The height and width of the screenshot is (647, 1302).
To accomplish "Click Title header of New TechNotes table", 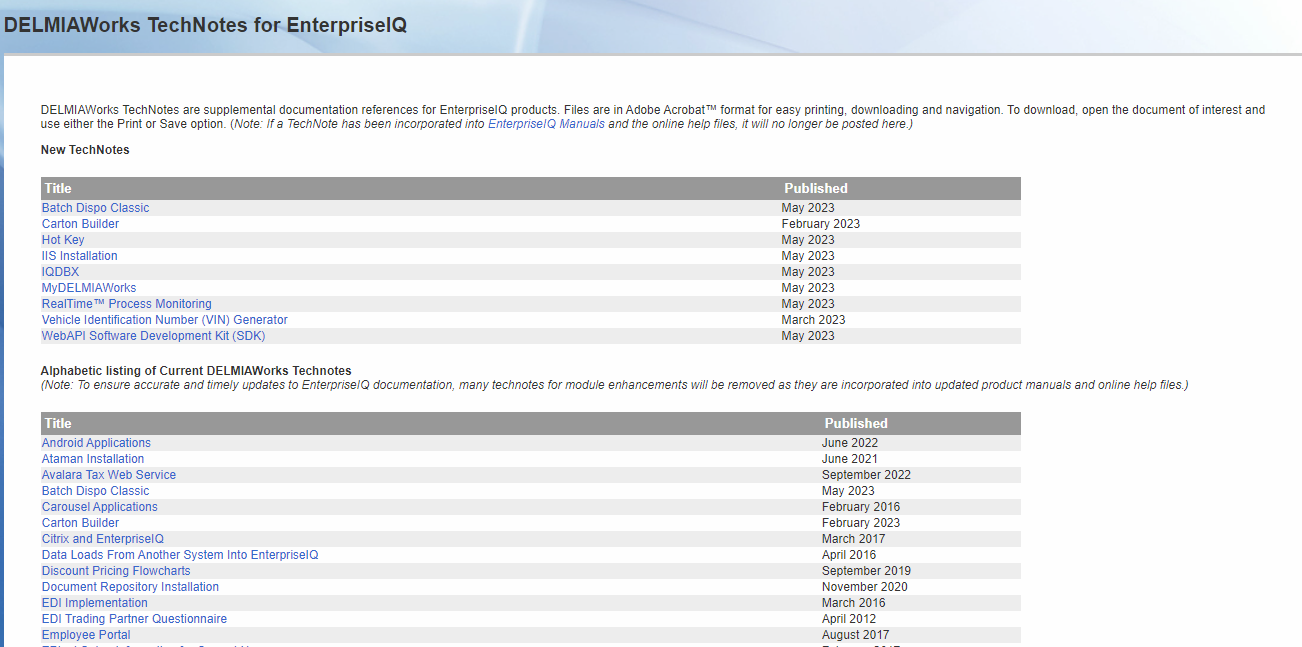I will 58,188.
